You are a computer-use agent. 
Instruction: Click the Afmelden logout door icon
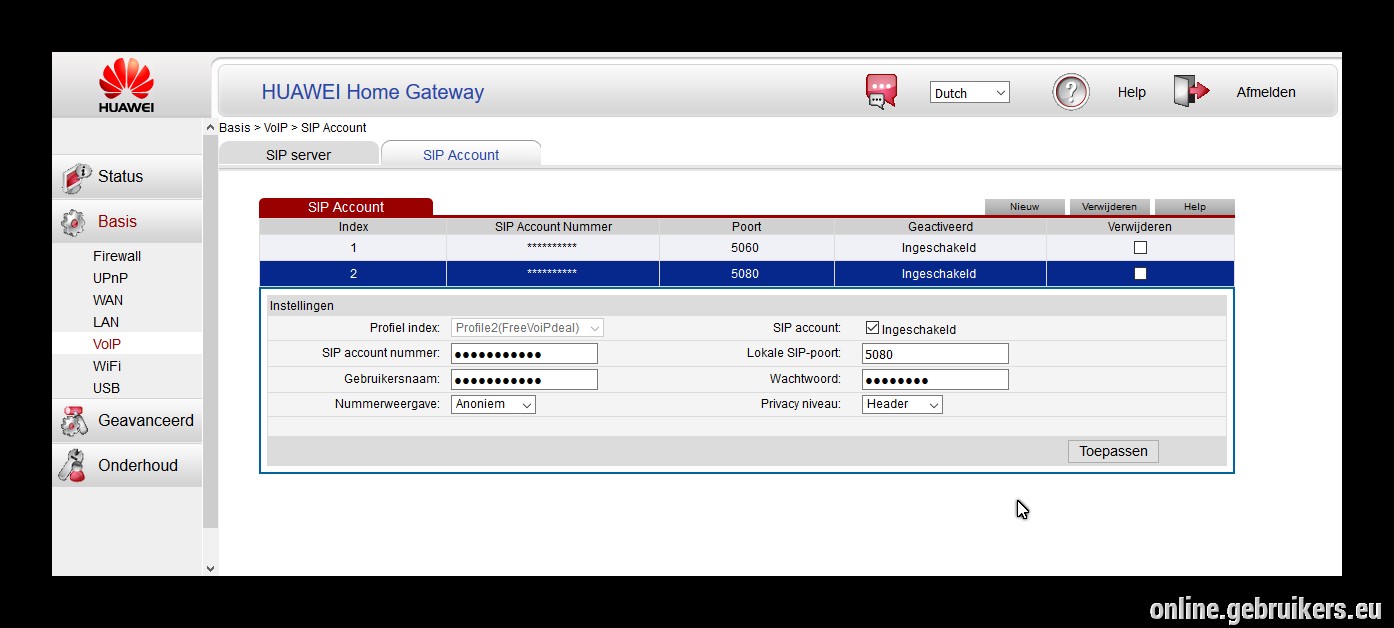1191,91
